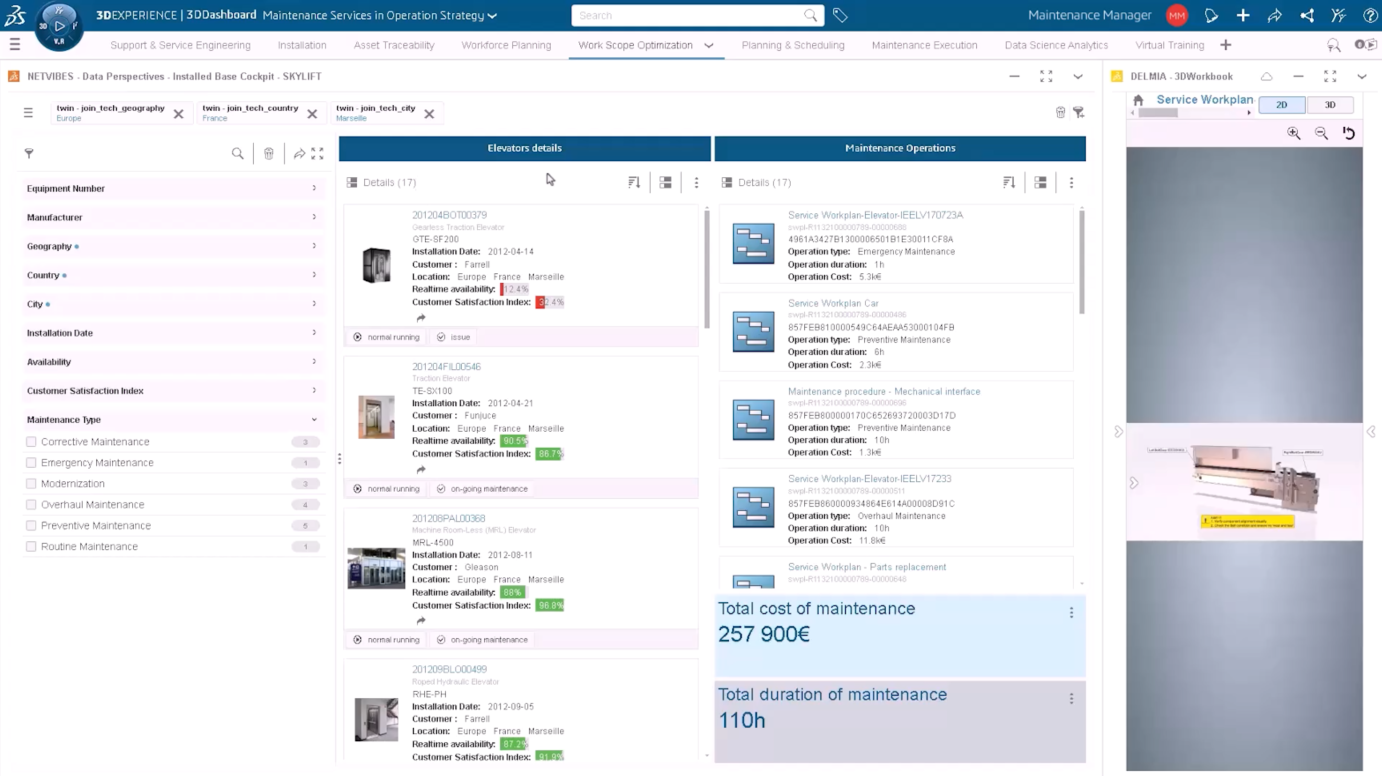The image size is (1382, 776).
Task: Open elevator 201204BOT00379 link
Action: (x=449, y=215)
